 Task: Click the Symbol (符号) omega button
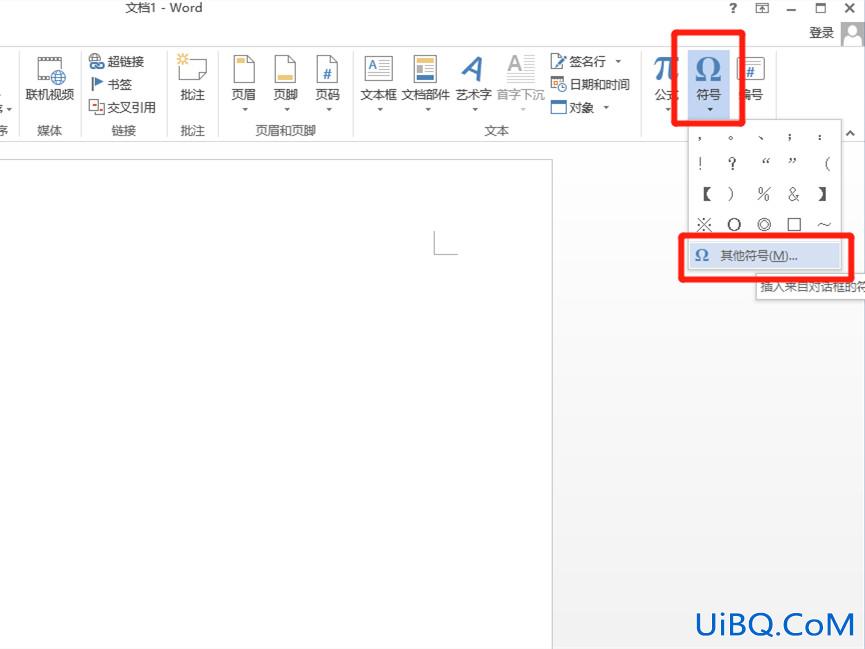tap(709, 83)
